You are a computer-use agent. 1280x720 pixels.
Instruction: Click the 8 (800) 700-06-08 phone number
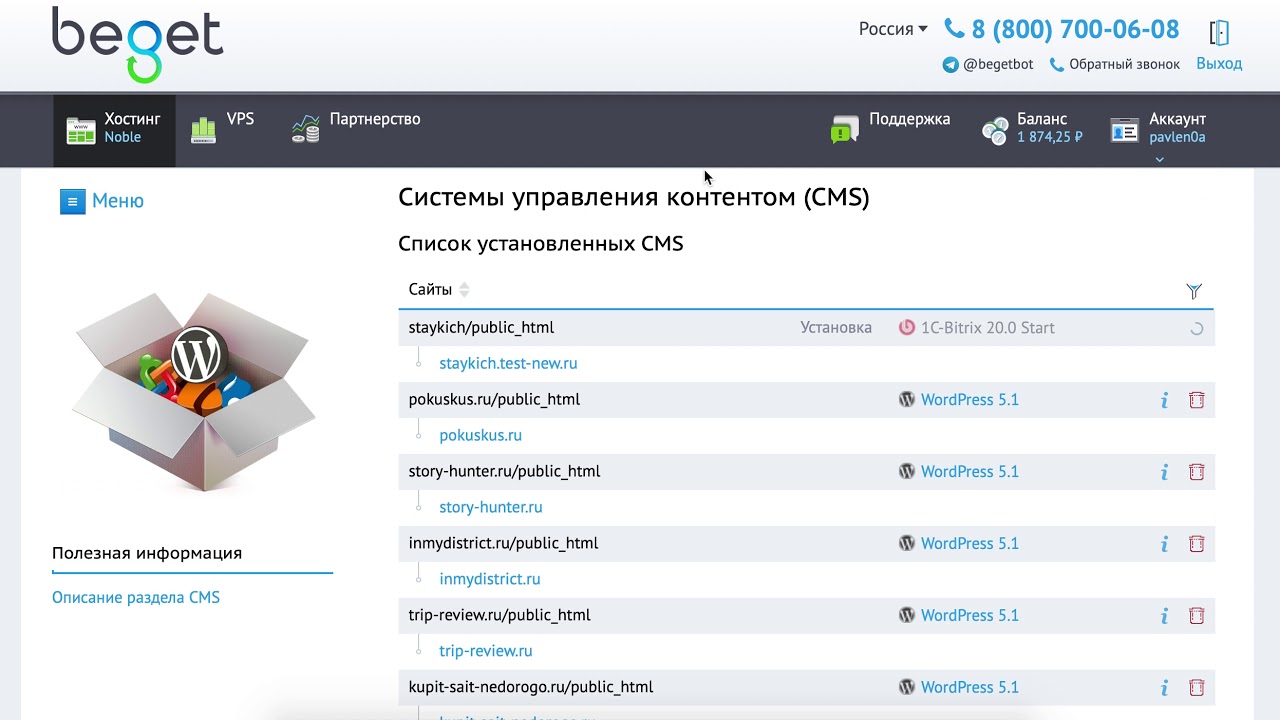[x=1075, y=29]
